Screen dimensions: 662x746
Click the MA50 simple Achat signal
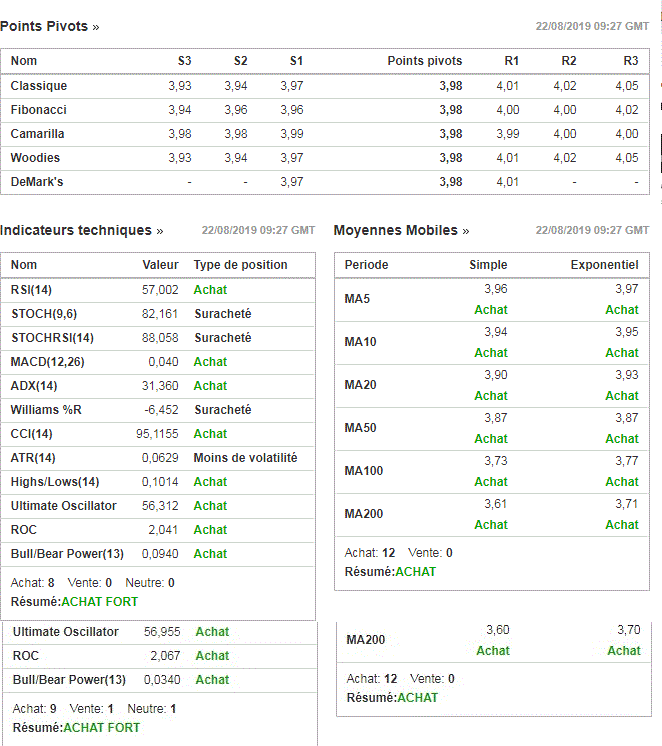coord(491,439)
